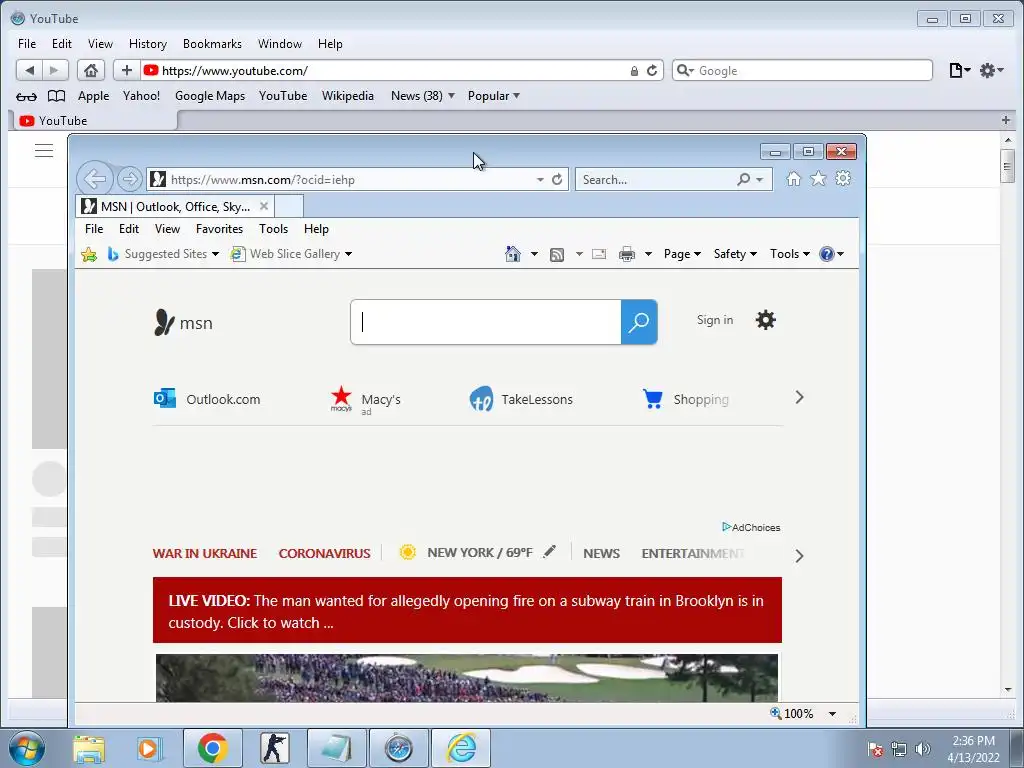
Task: Click the command bar Home icon
Action: point(513,253)
